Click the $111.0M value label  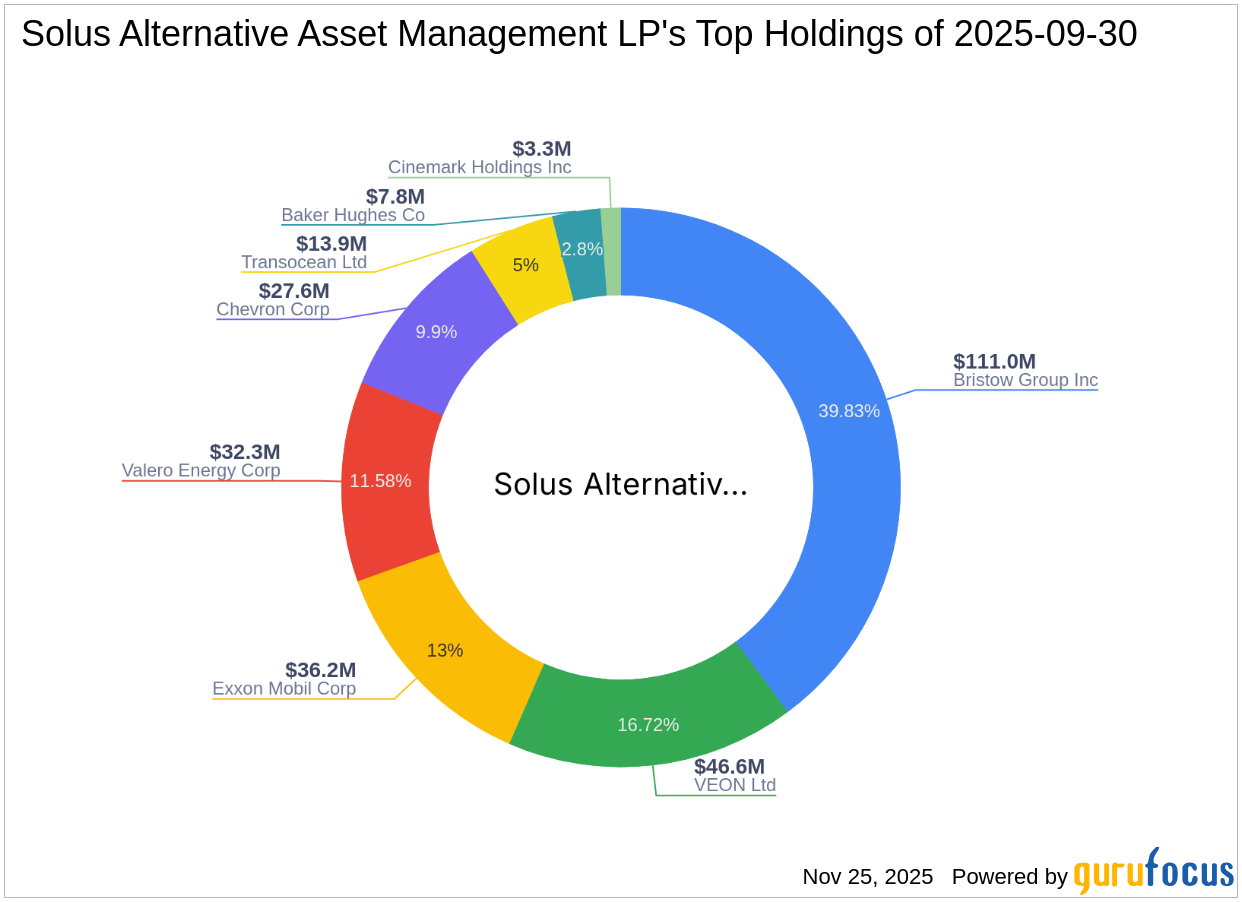coord(993,361)
